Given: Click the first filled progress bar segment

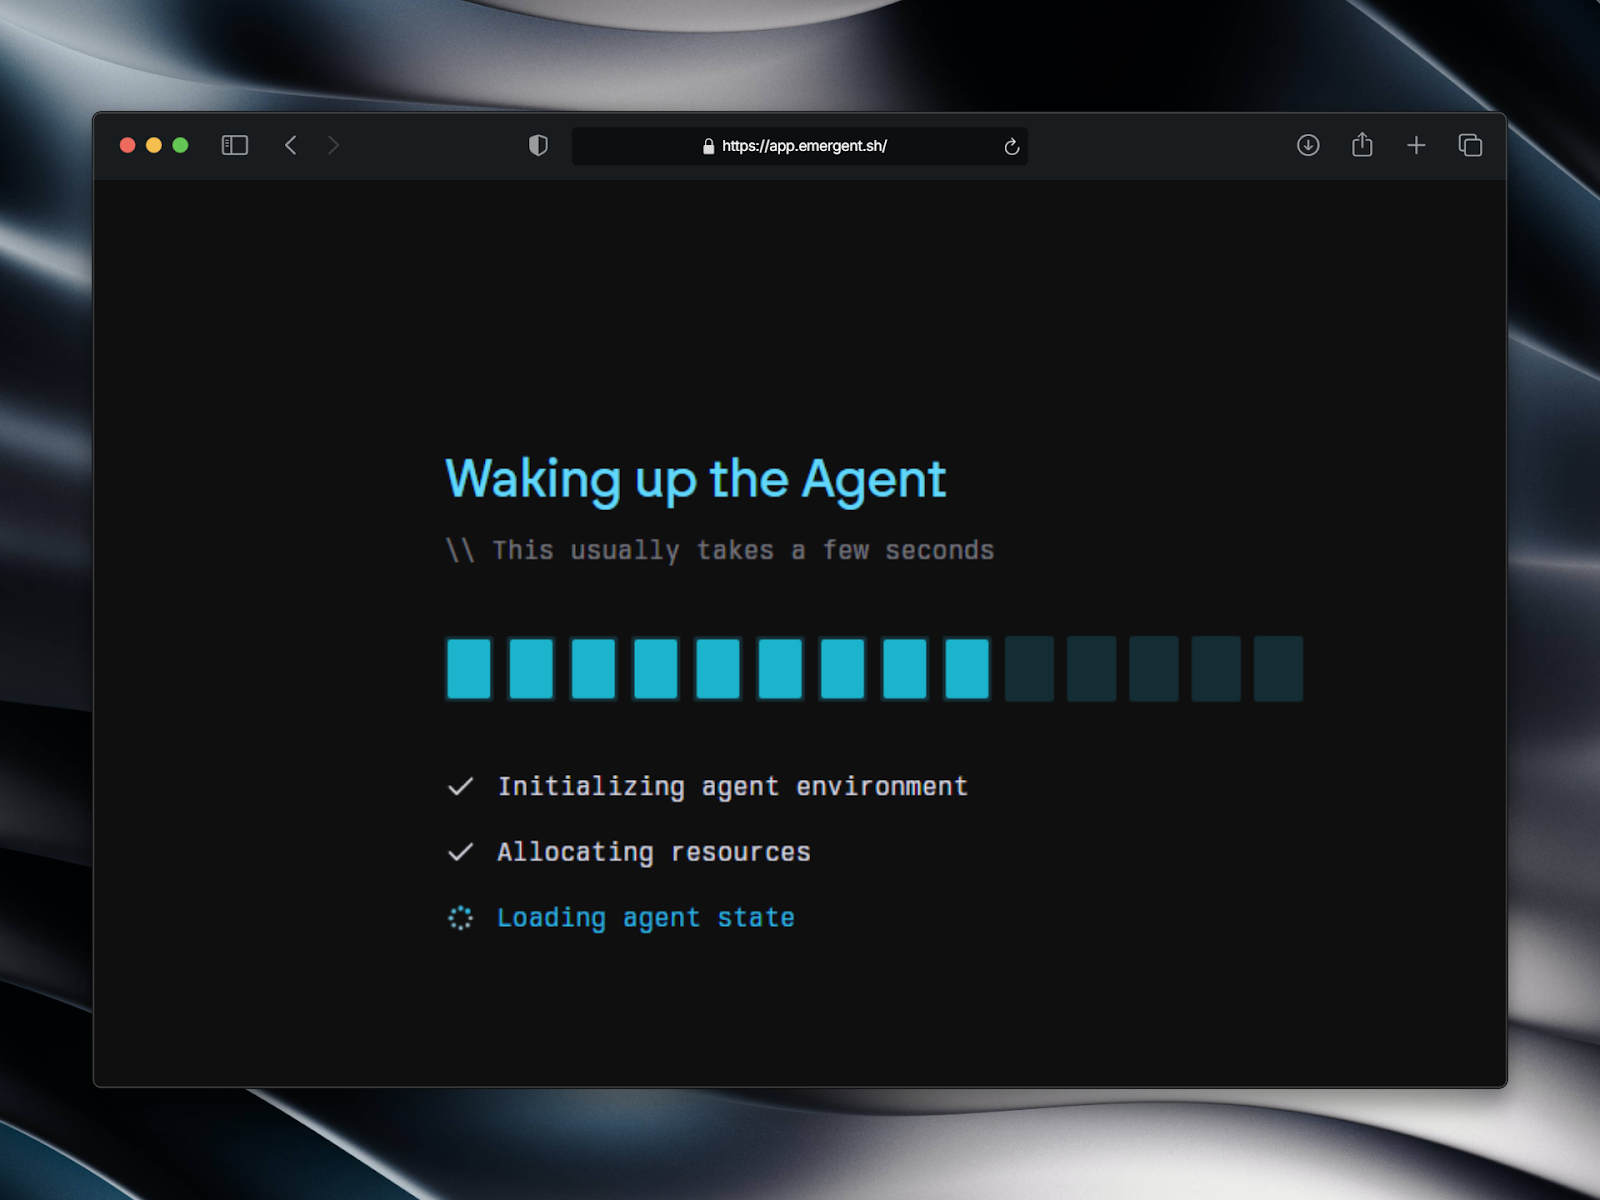Looking at the screenshot, I should click(468, 668).
